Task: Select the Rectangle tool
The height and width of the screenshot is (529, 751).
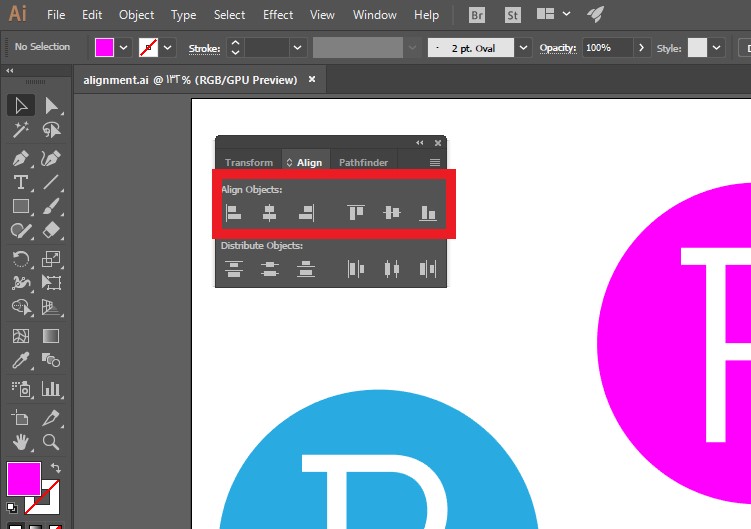Action: 21,206
